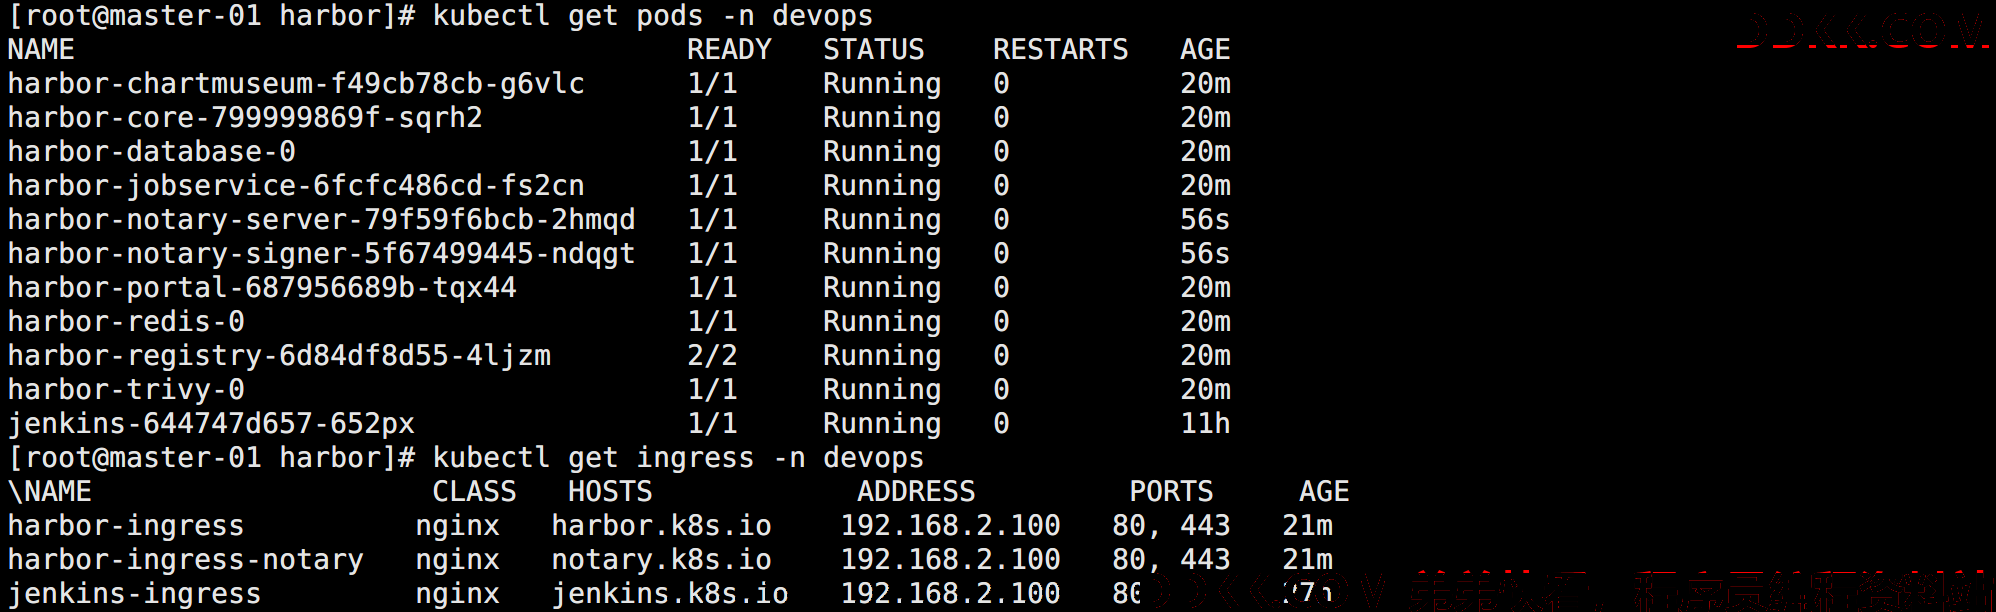1996x612 pixels.
Task: Click the 'kubectl get ingress -n devops' command
Action: click(678, 458)
